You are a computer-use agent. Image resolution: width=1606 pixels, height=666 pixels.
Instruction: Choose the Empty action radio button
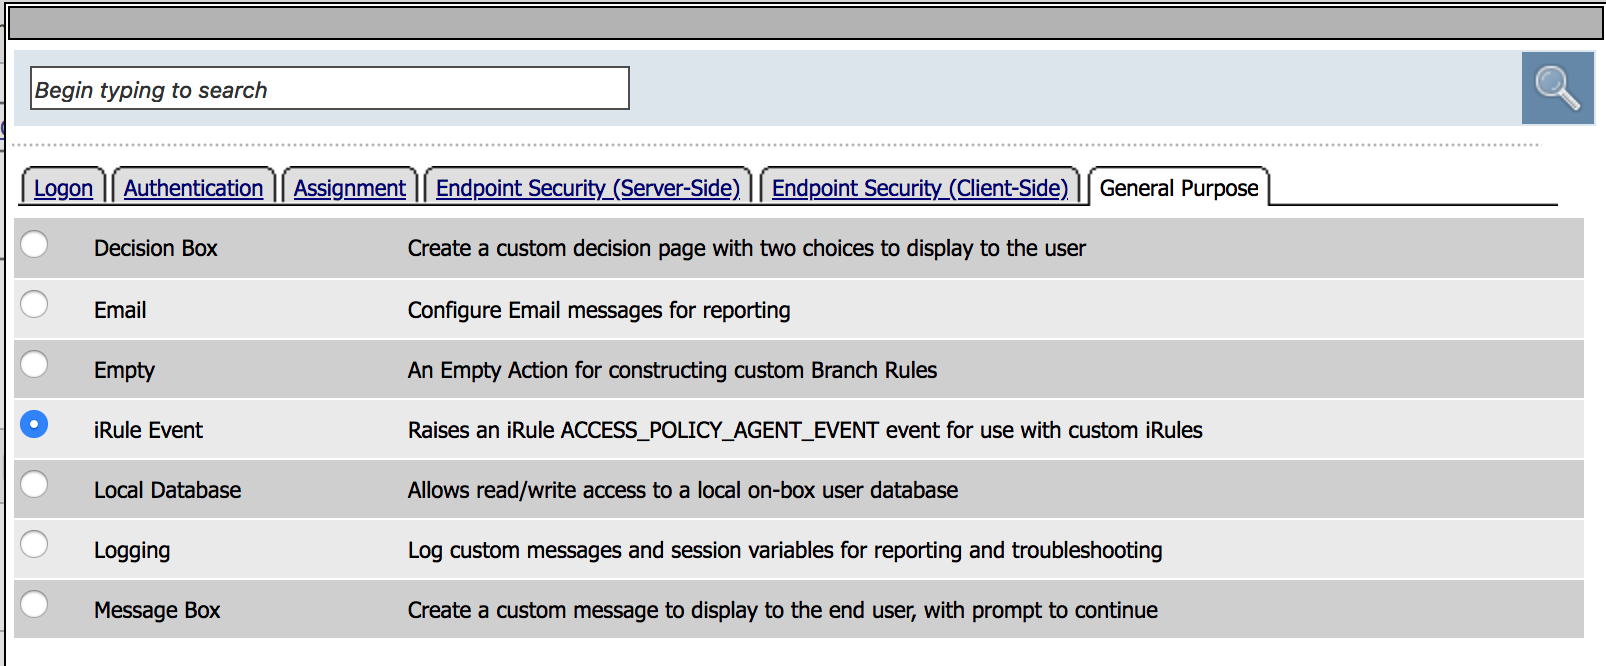34,364
